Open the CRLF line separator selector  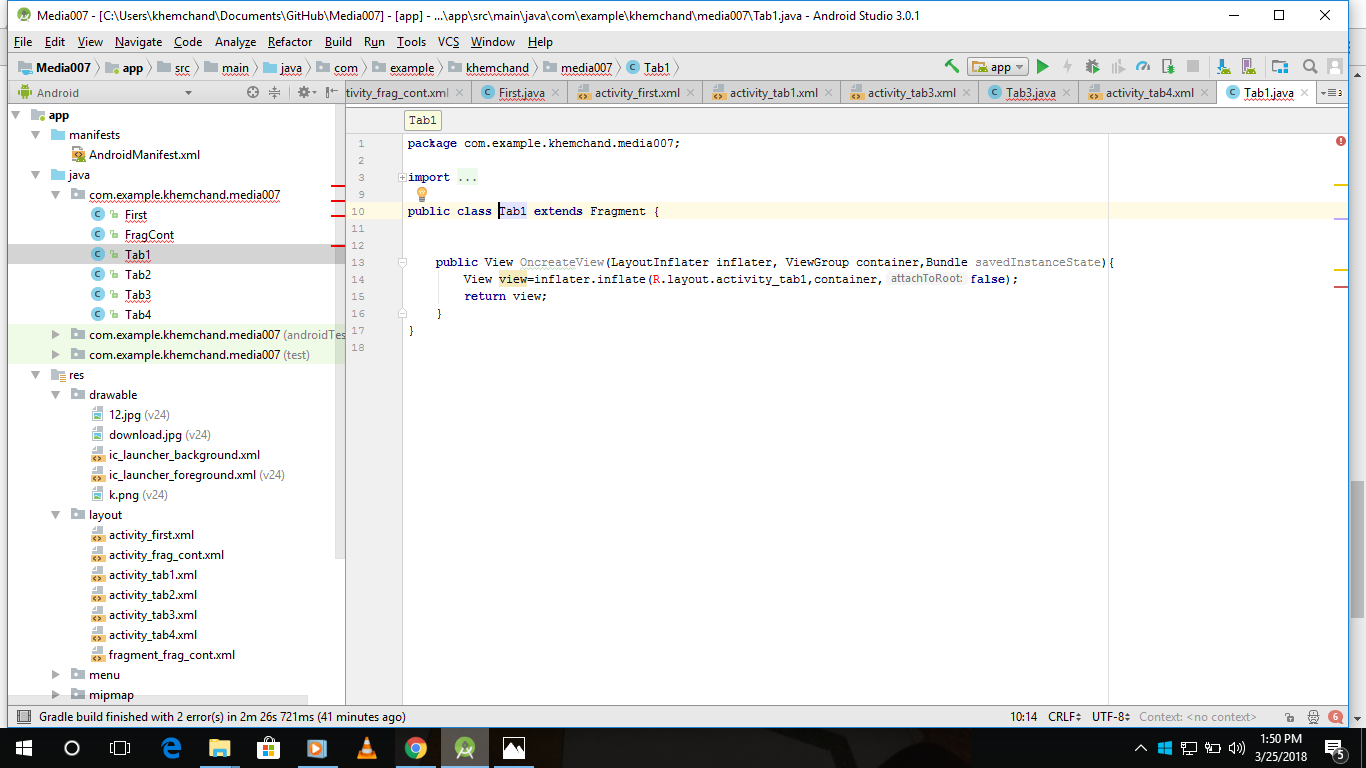click(x=1064, y=717)
